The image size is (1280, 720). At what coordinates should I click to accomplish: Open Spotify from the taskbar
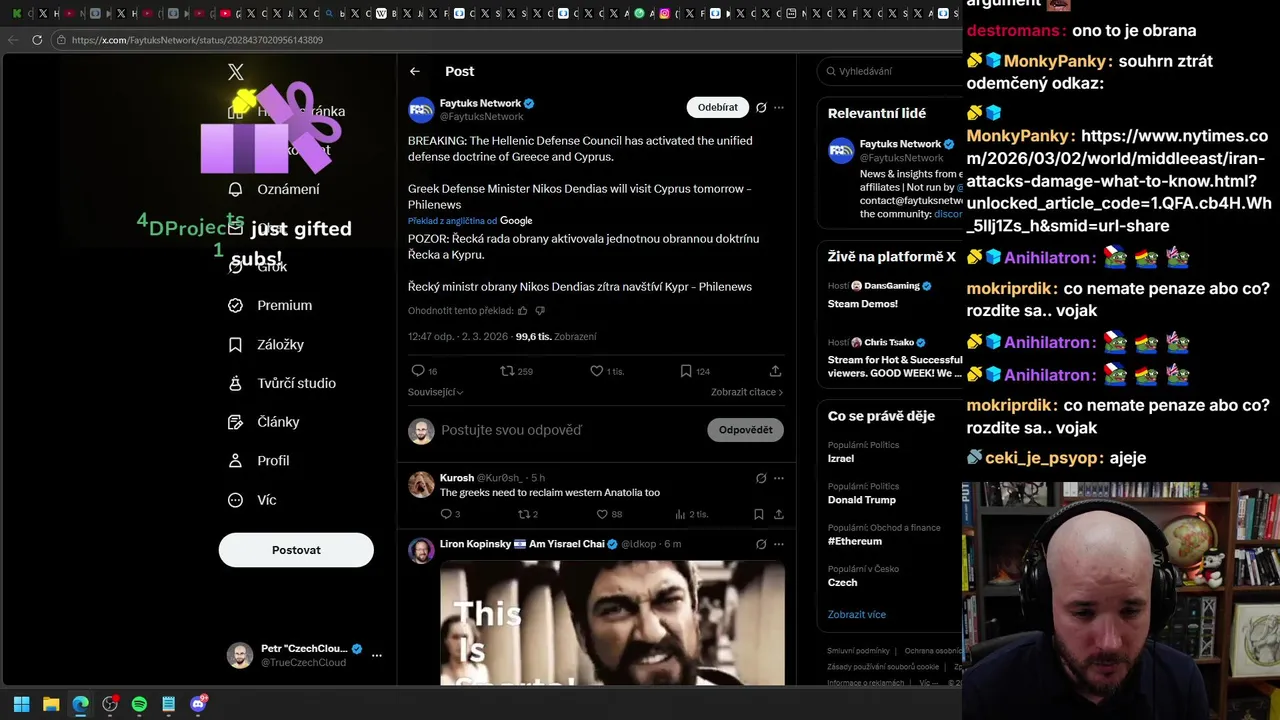click(139, 704)
